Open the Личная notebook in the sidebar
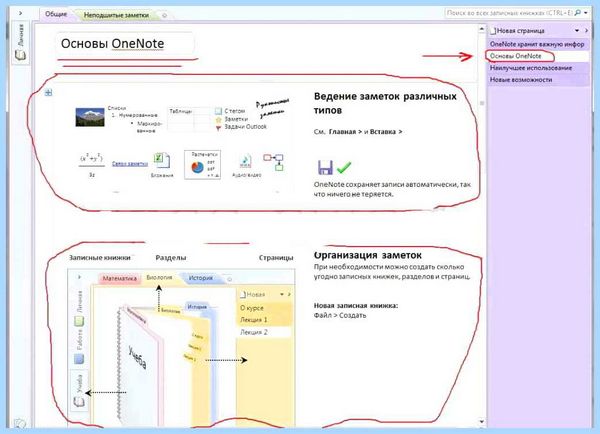Image resolution: width=600 pixels, height=434 pixels. (x=20, y=42)
